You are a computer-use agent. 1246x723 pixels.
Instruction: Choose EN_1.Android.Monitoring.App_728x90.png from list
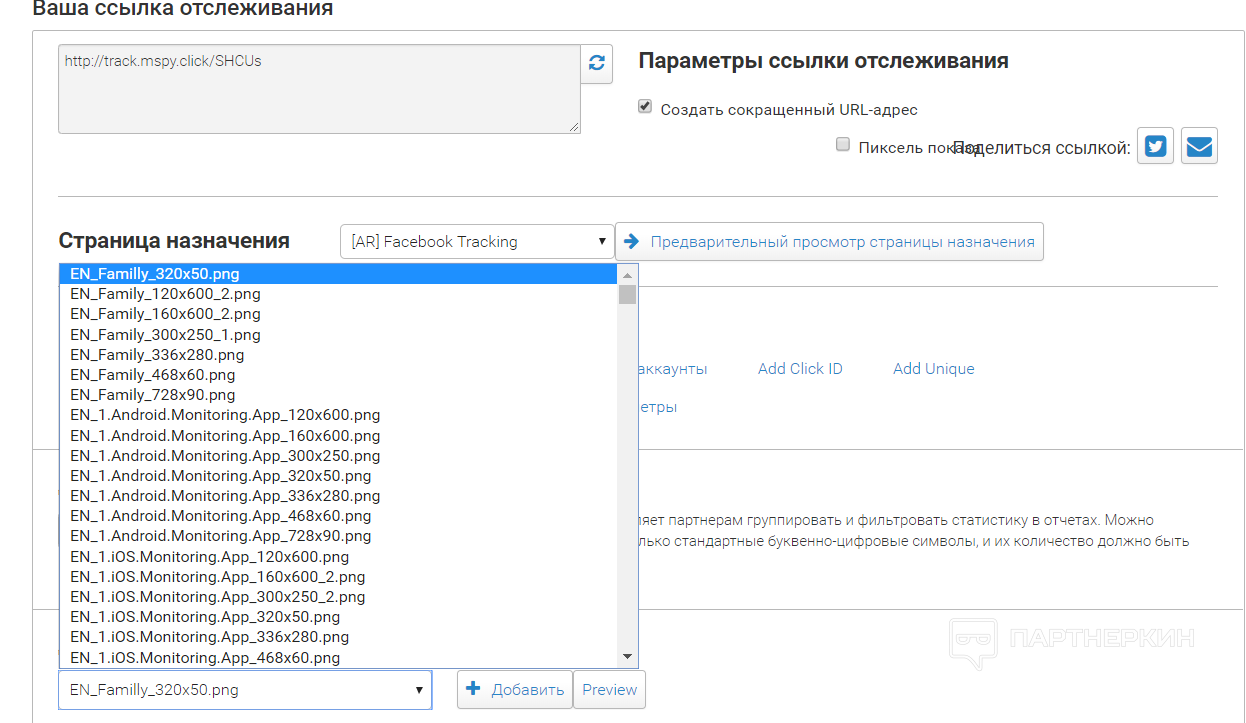220,536
